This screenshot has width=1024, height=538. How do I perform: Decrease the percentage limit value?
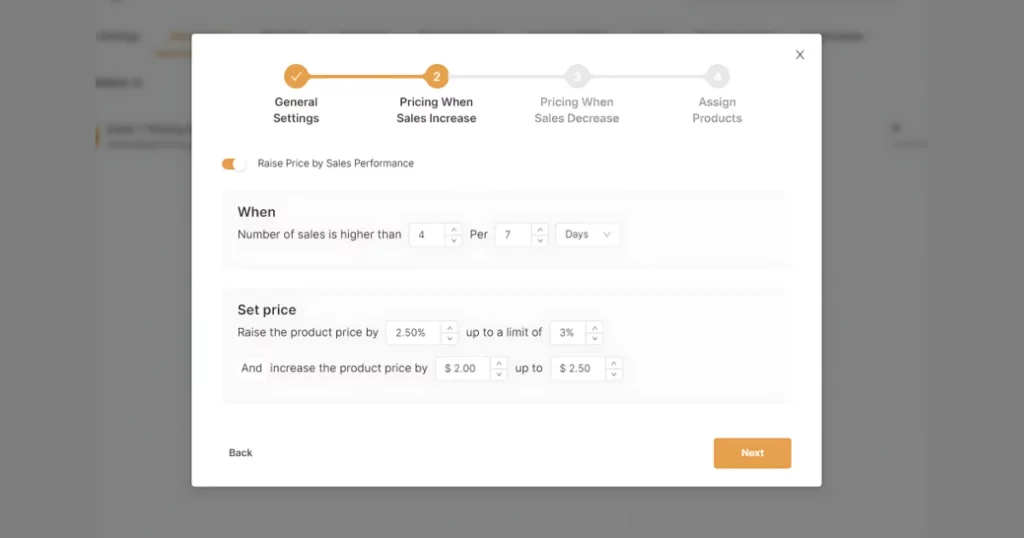(594, 338)
